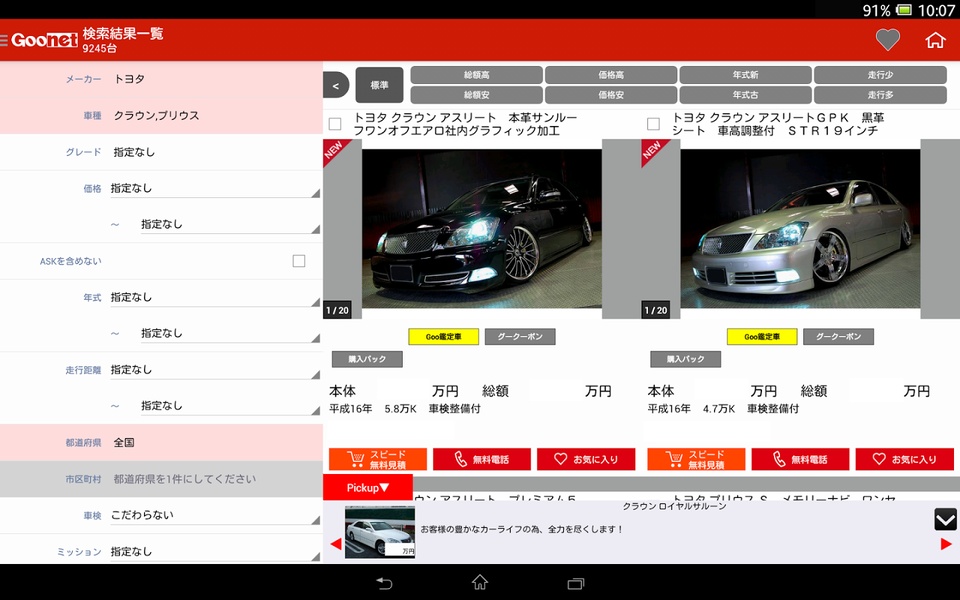Toggle the ASKを含めない checkbox
960x600 pixels.
point(299,261)
